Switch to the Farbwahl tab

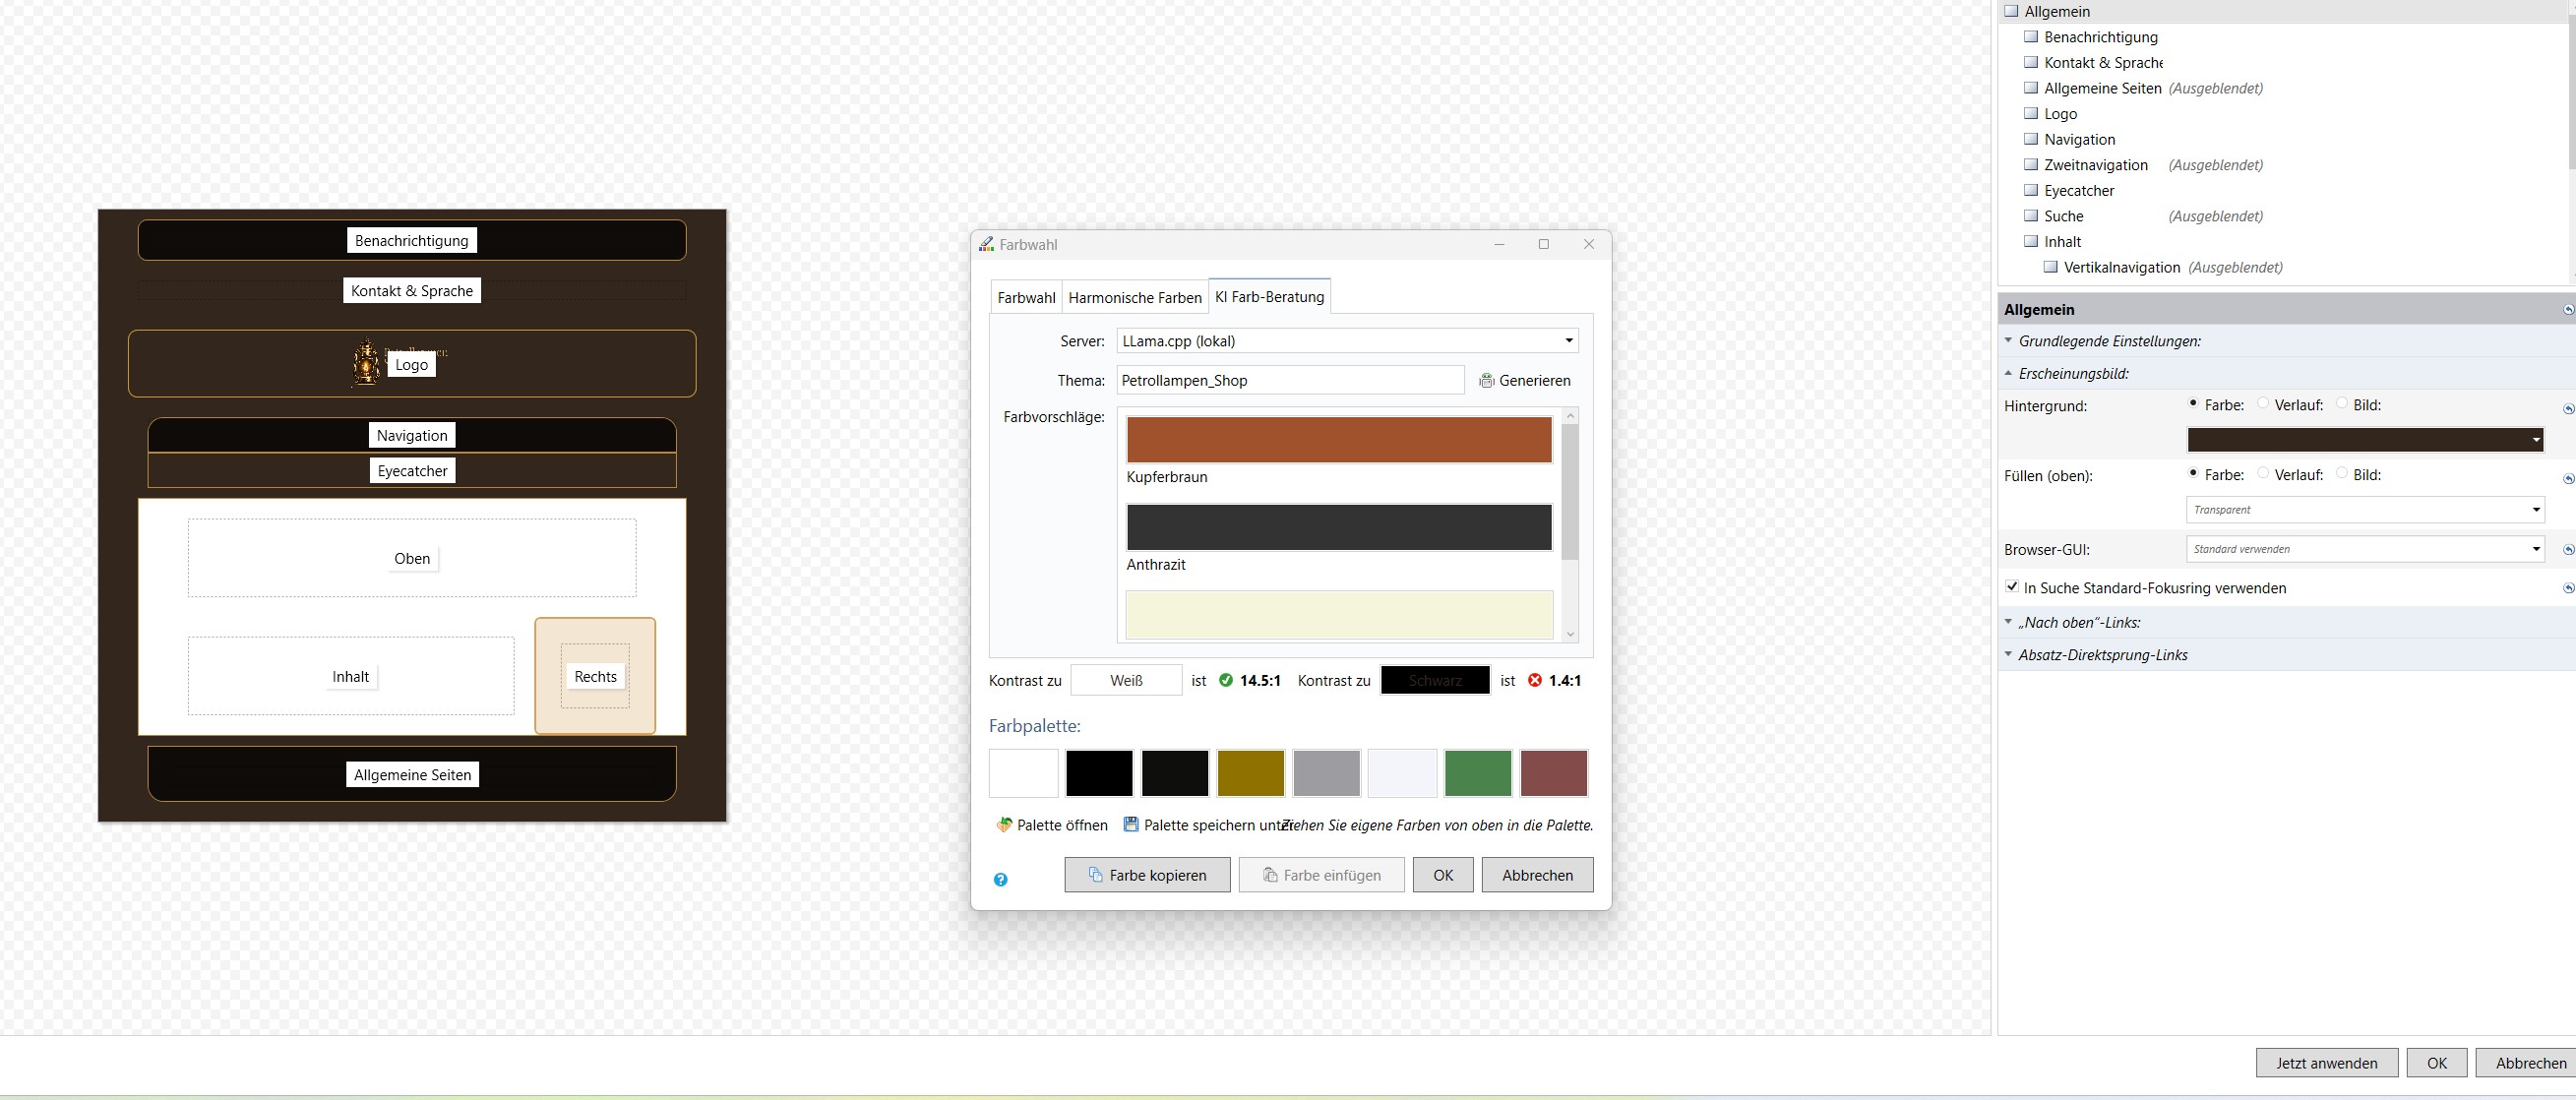[1026, 298]
